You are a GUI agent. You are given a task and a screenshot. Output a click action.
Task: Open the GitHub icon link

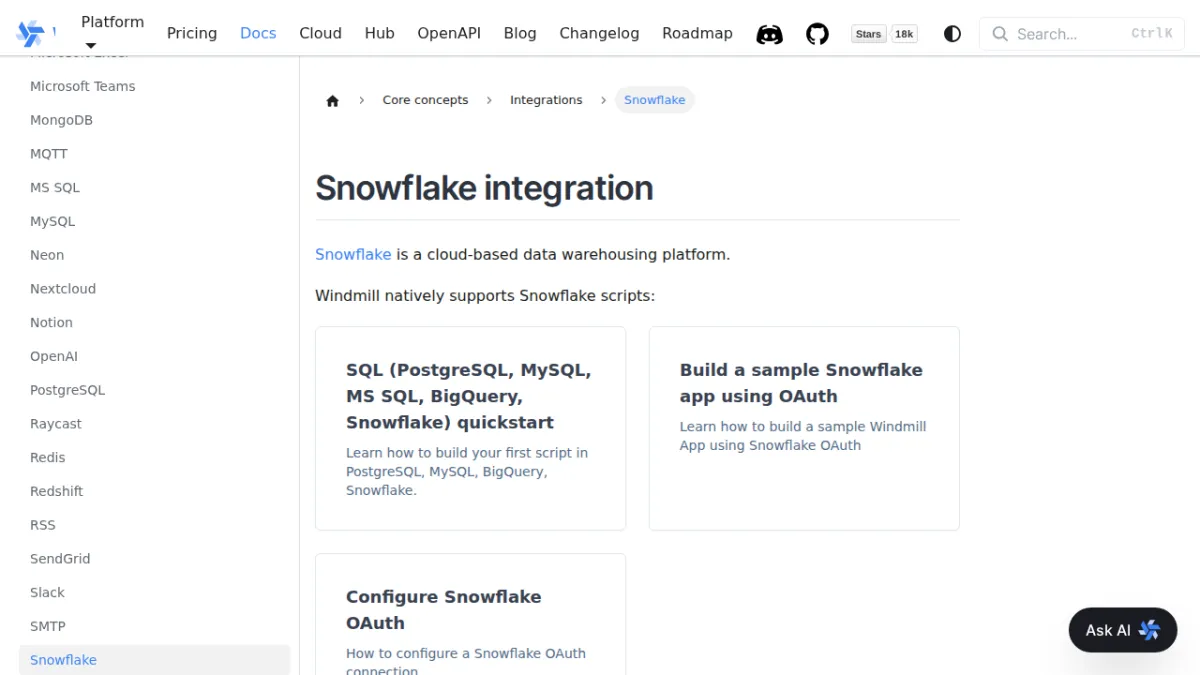(818, 34)
